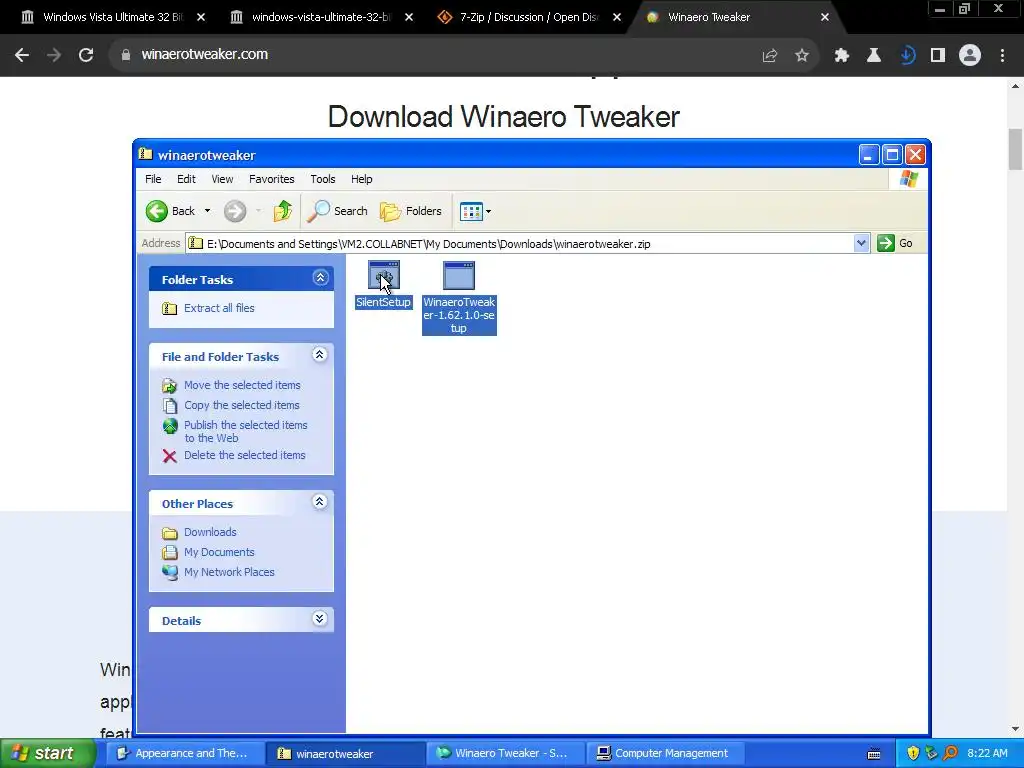
Task: Toggle the Folders tree pane
Action: (411, 211)
